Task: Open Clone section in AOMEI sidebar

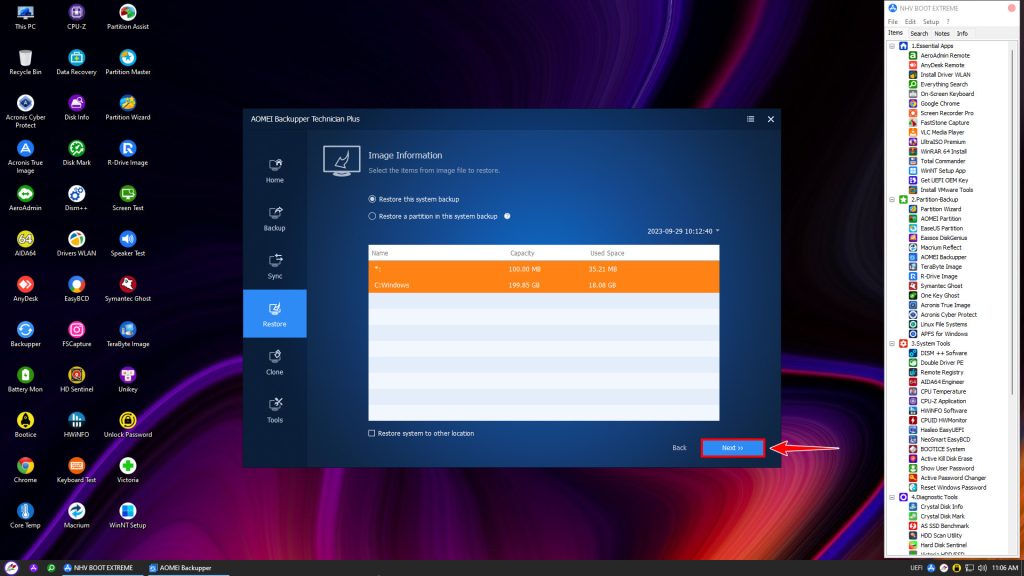Action: [x=274, y=362]
